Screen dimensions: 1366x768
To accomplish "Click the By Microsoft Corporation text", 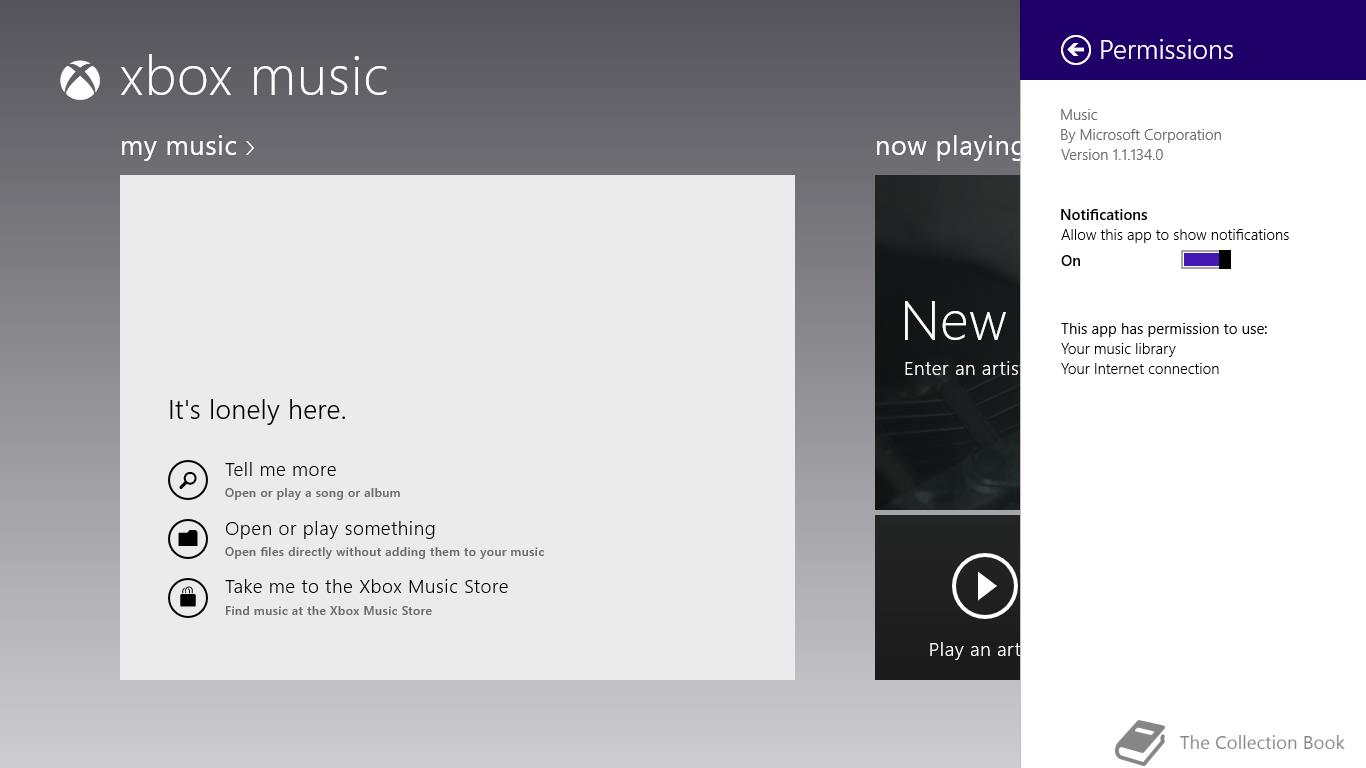I will tap(1141, 135).
